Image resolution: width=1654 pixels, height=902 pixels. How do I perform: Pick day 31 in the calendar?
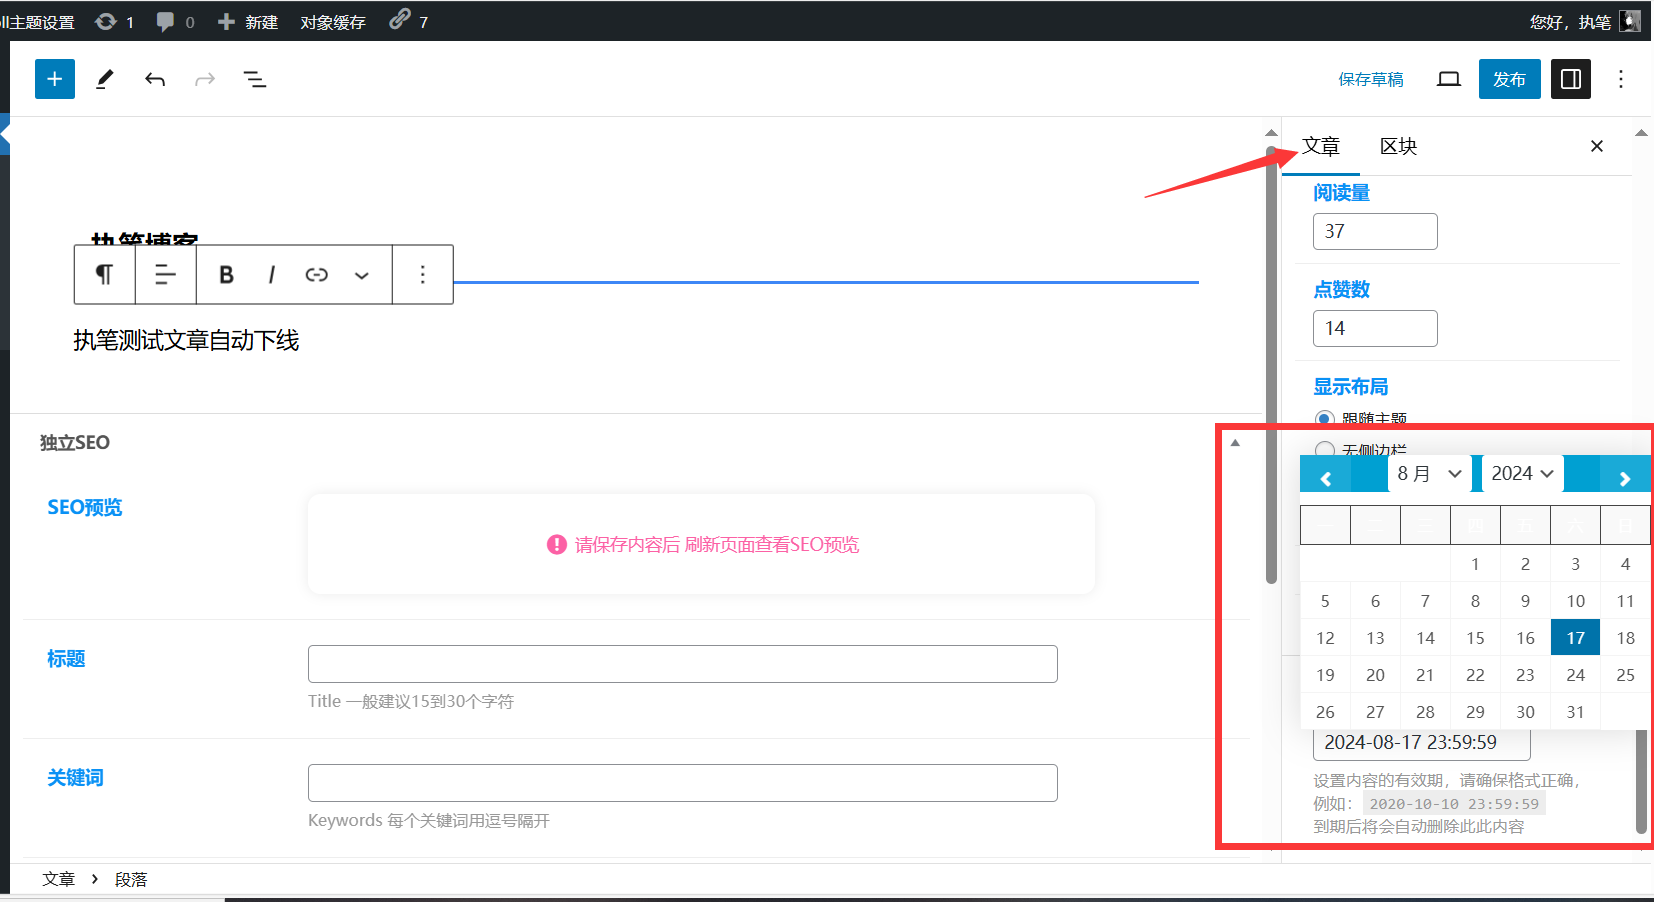(1575, 712)
